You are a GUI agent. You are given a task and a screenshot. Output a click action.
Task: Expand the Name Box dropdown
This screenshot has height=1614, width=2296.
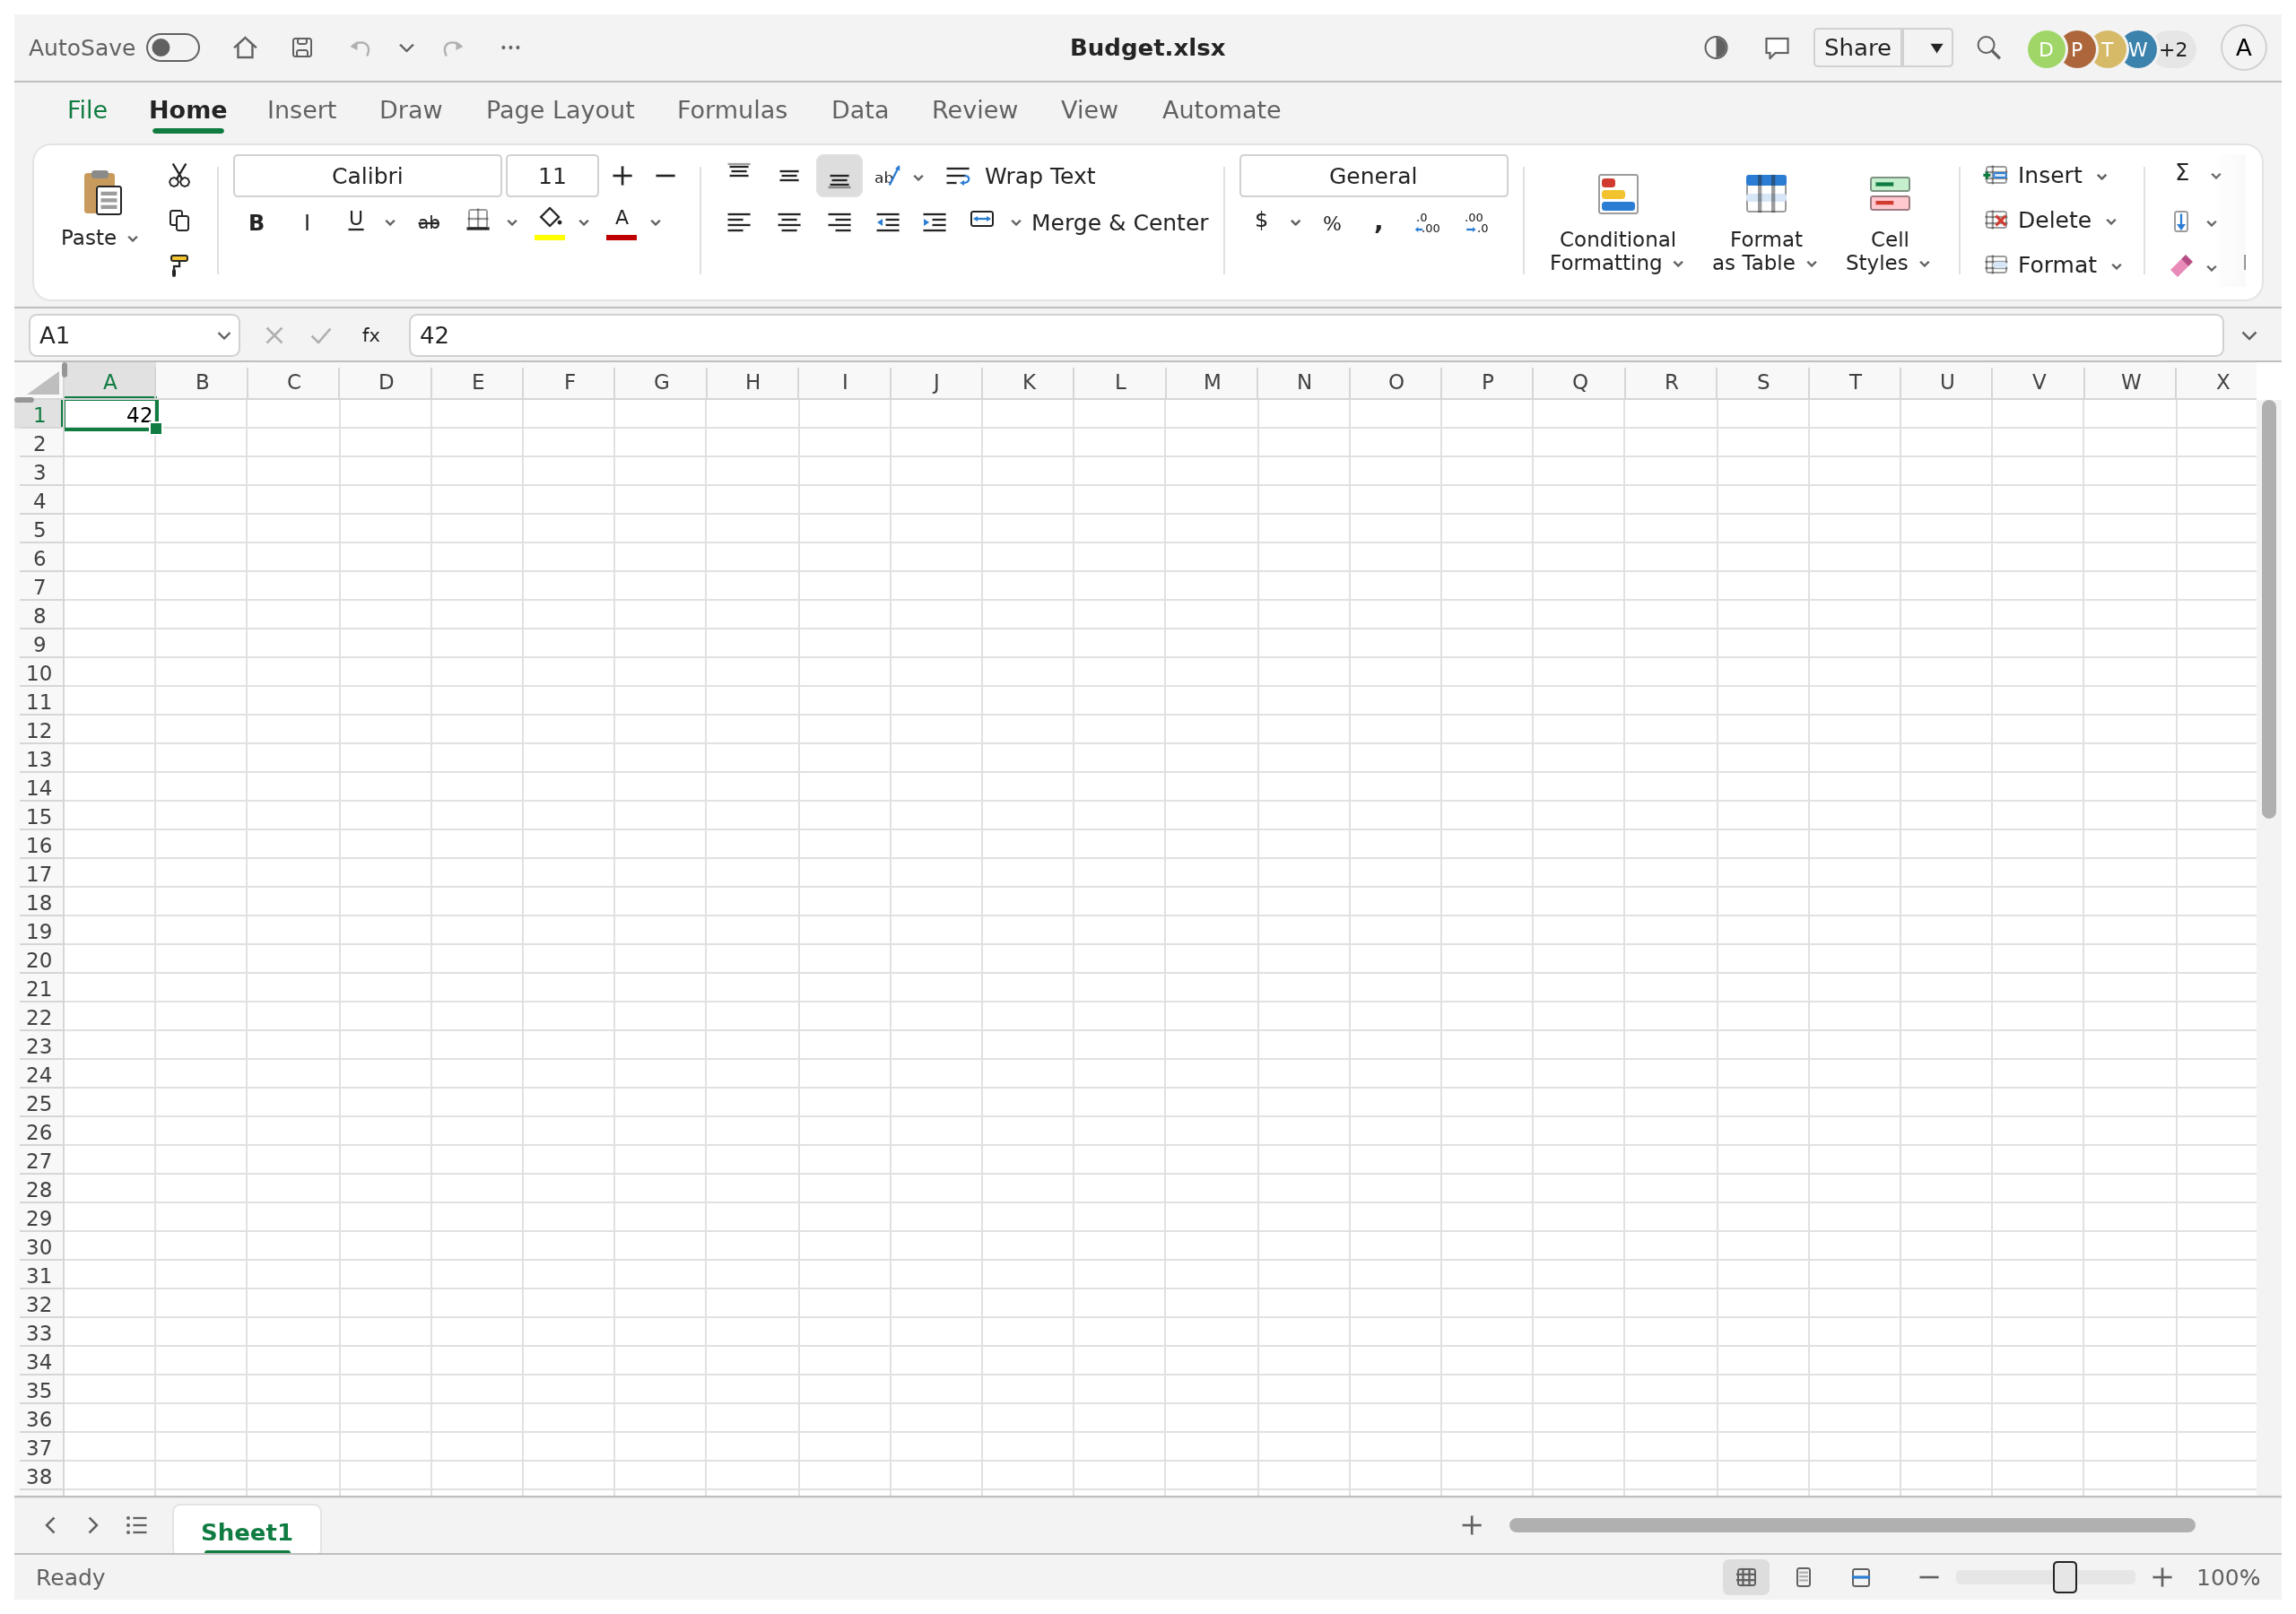[224, 336]
